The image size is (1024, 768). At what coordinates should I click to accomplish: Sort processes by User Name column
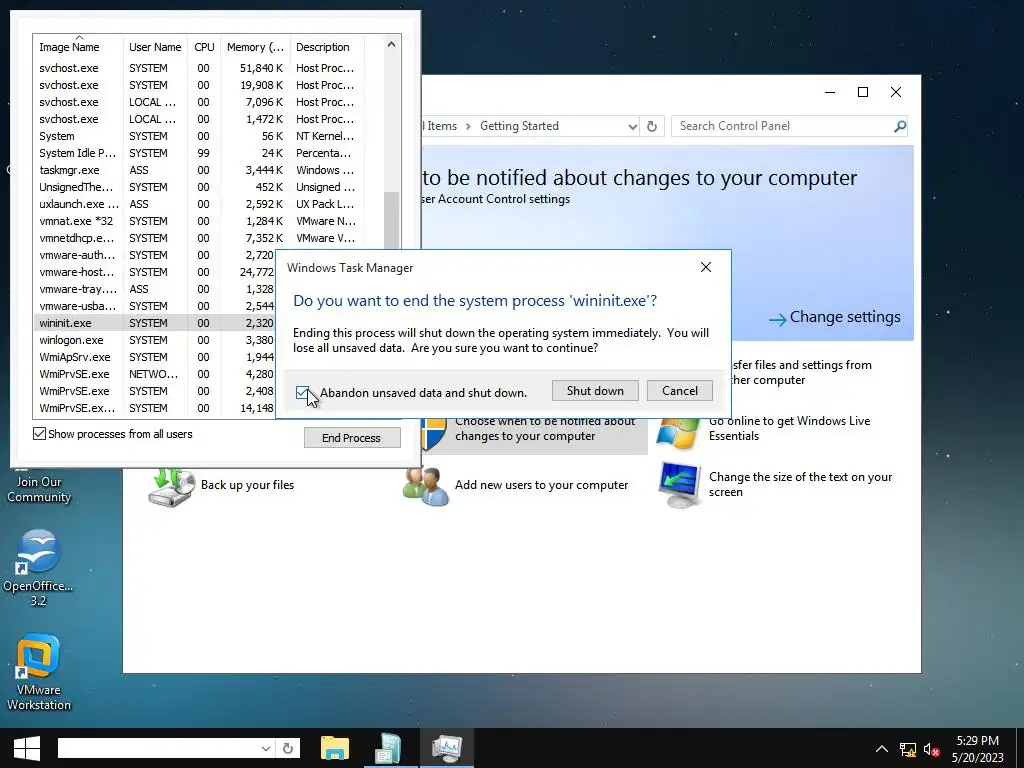155,47
